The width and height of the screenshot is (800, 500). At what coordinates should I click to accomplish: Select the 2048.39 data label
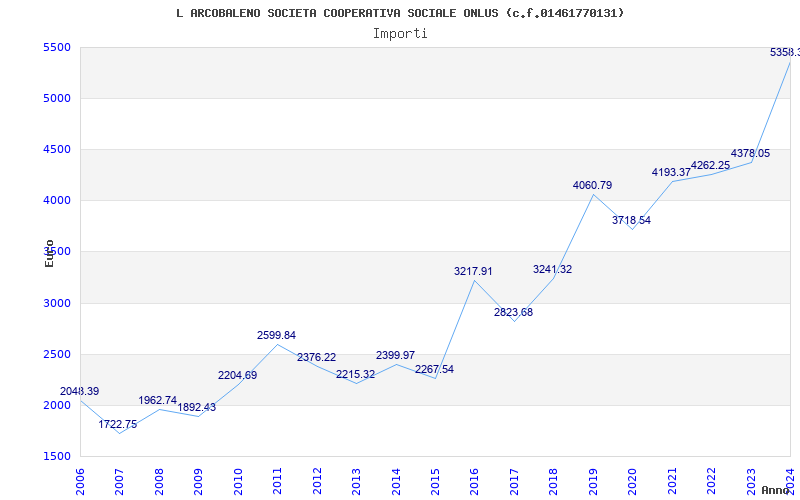[80, 391]
